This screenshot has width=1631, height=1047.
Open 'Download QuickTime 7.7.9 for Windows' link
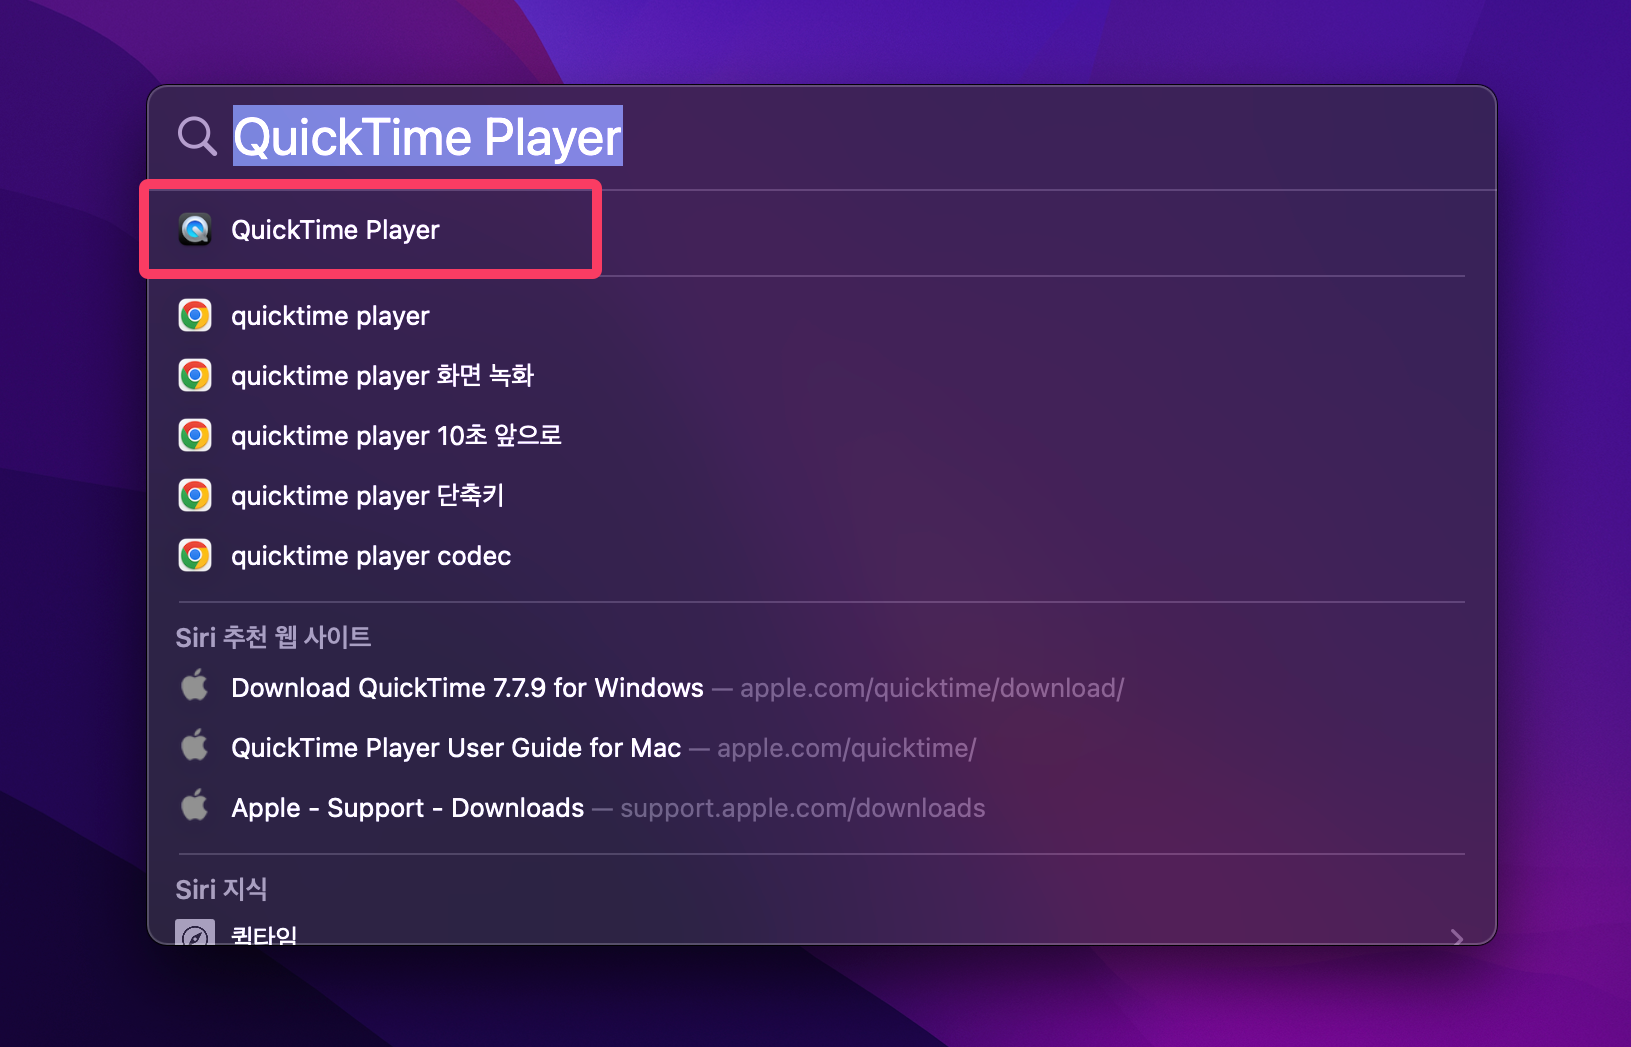click(x=467, y=688)
